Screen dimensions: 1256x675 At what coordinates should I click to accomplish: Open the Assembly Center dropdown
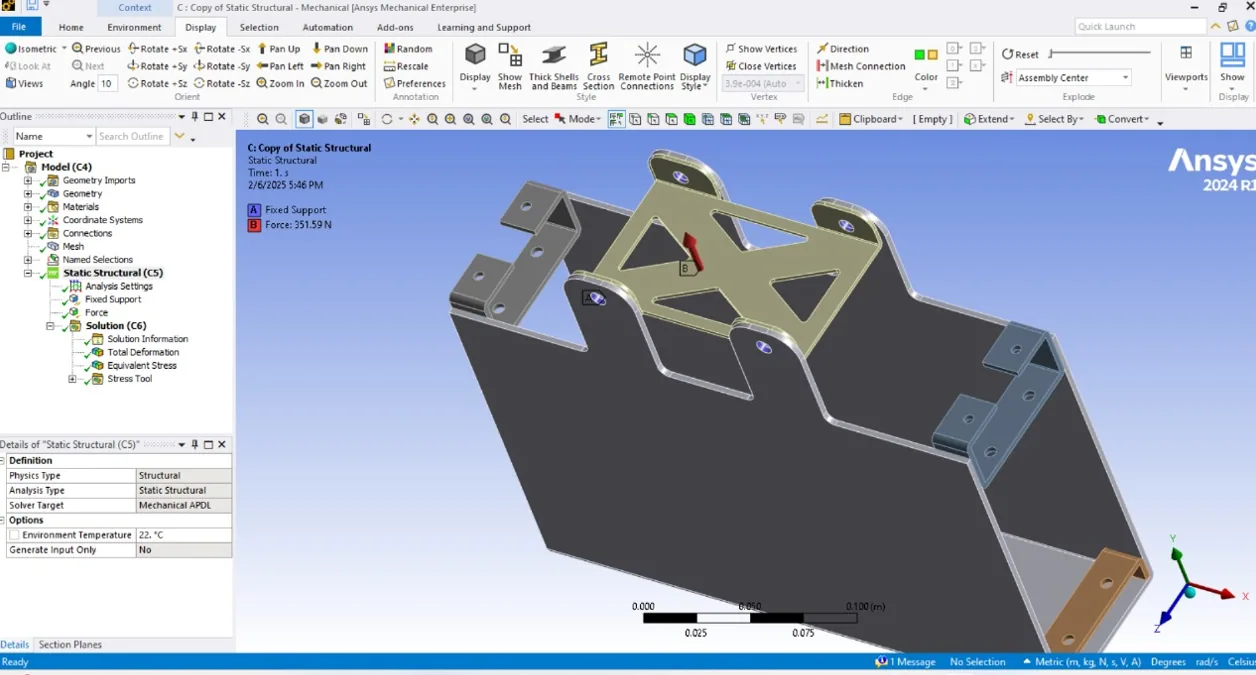[x=1125, y=78]
